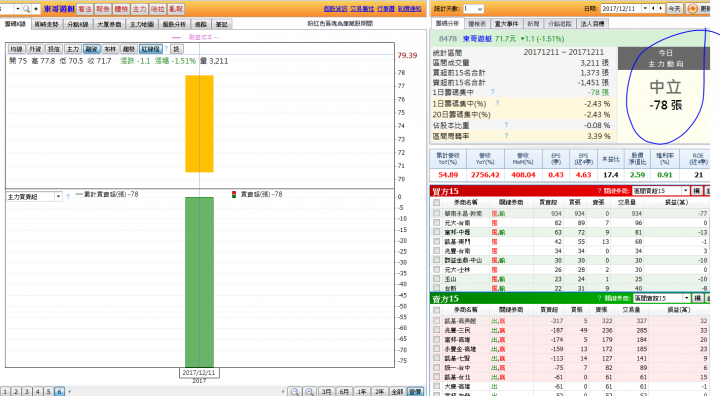Viewport: 720px width, 396px height.
Task: Tick the header checkbox in the 買方15 table
Action: pyautogui.click(x=436, y=202)
